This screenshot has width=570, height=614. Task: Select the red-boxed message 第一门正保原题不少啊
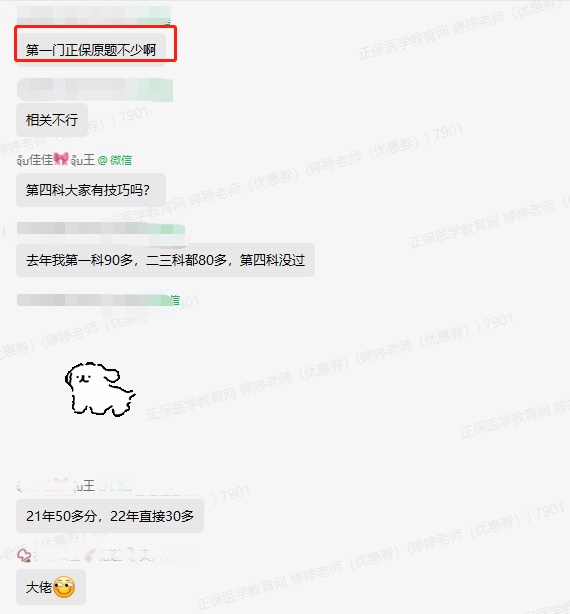pos(91,50)
